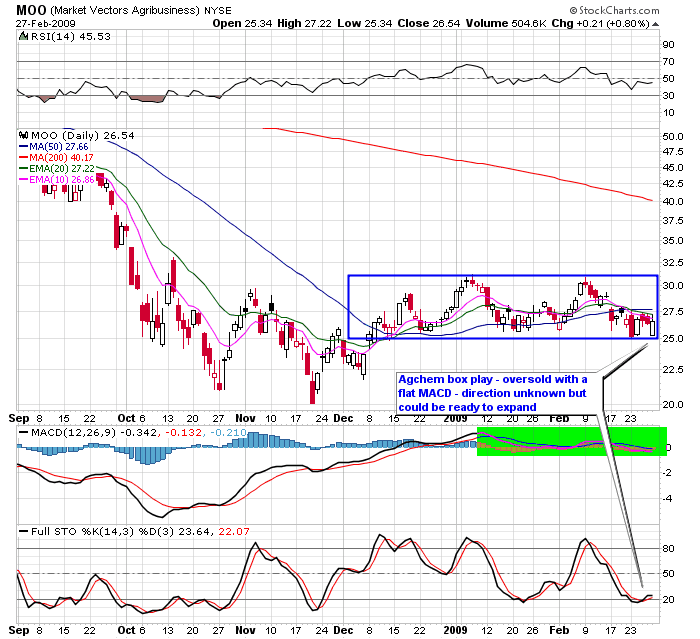The image size is (700, 639).
Task: Click the blue -0.210 MACD histogram value
Action: click(228, 432)
